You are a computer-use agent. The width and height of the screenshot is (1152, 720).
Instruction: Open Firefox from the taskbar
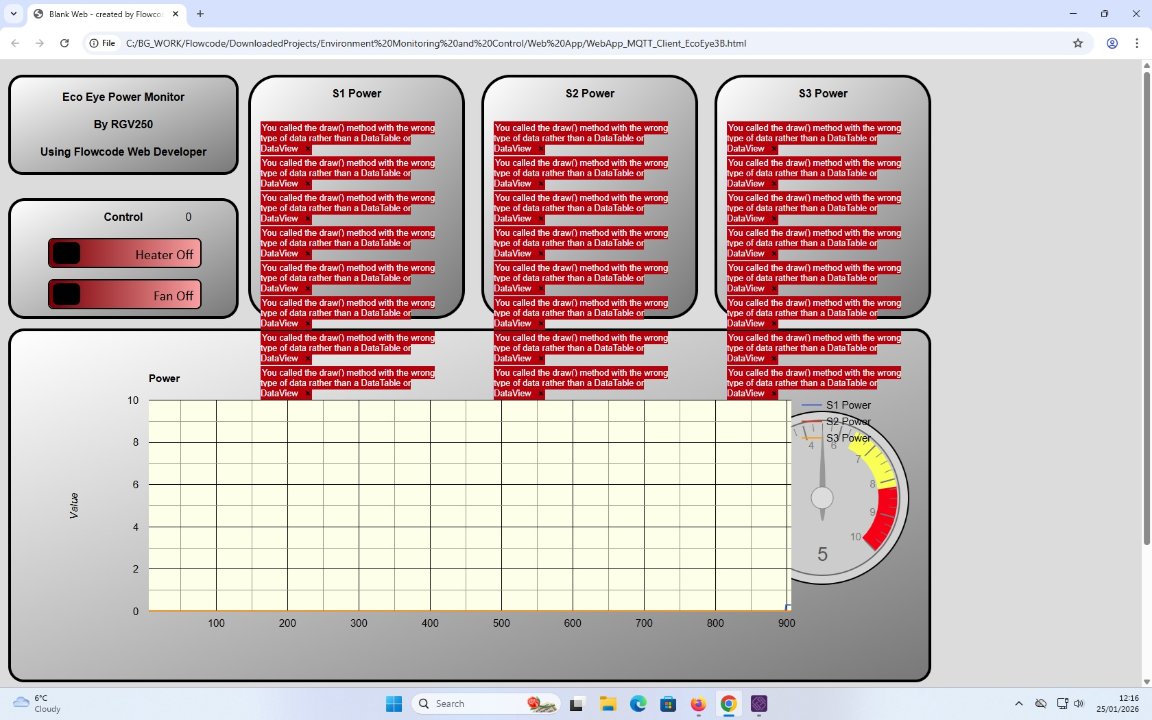coord(698,704)
